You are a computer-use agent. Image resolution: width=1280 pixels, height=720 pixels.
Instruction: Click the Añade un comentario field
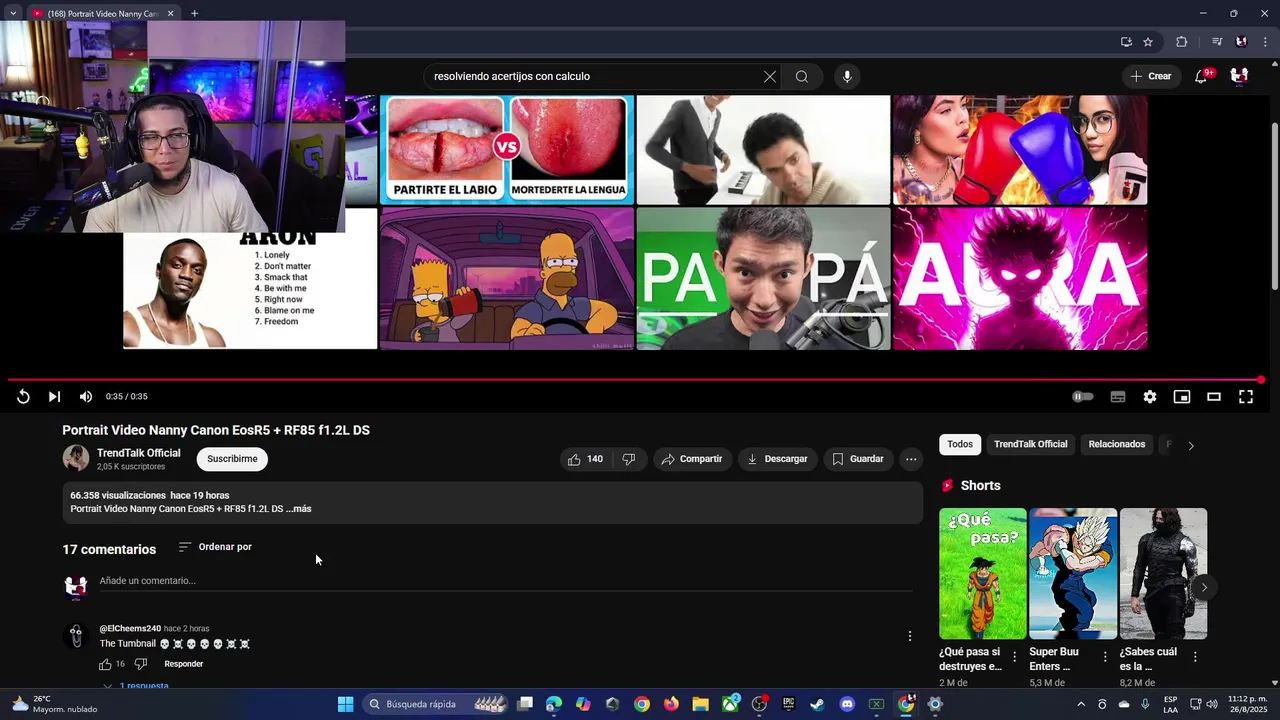(x=505, y=581)
